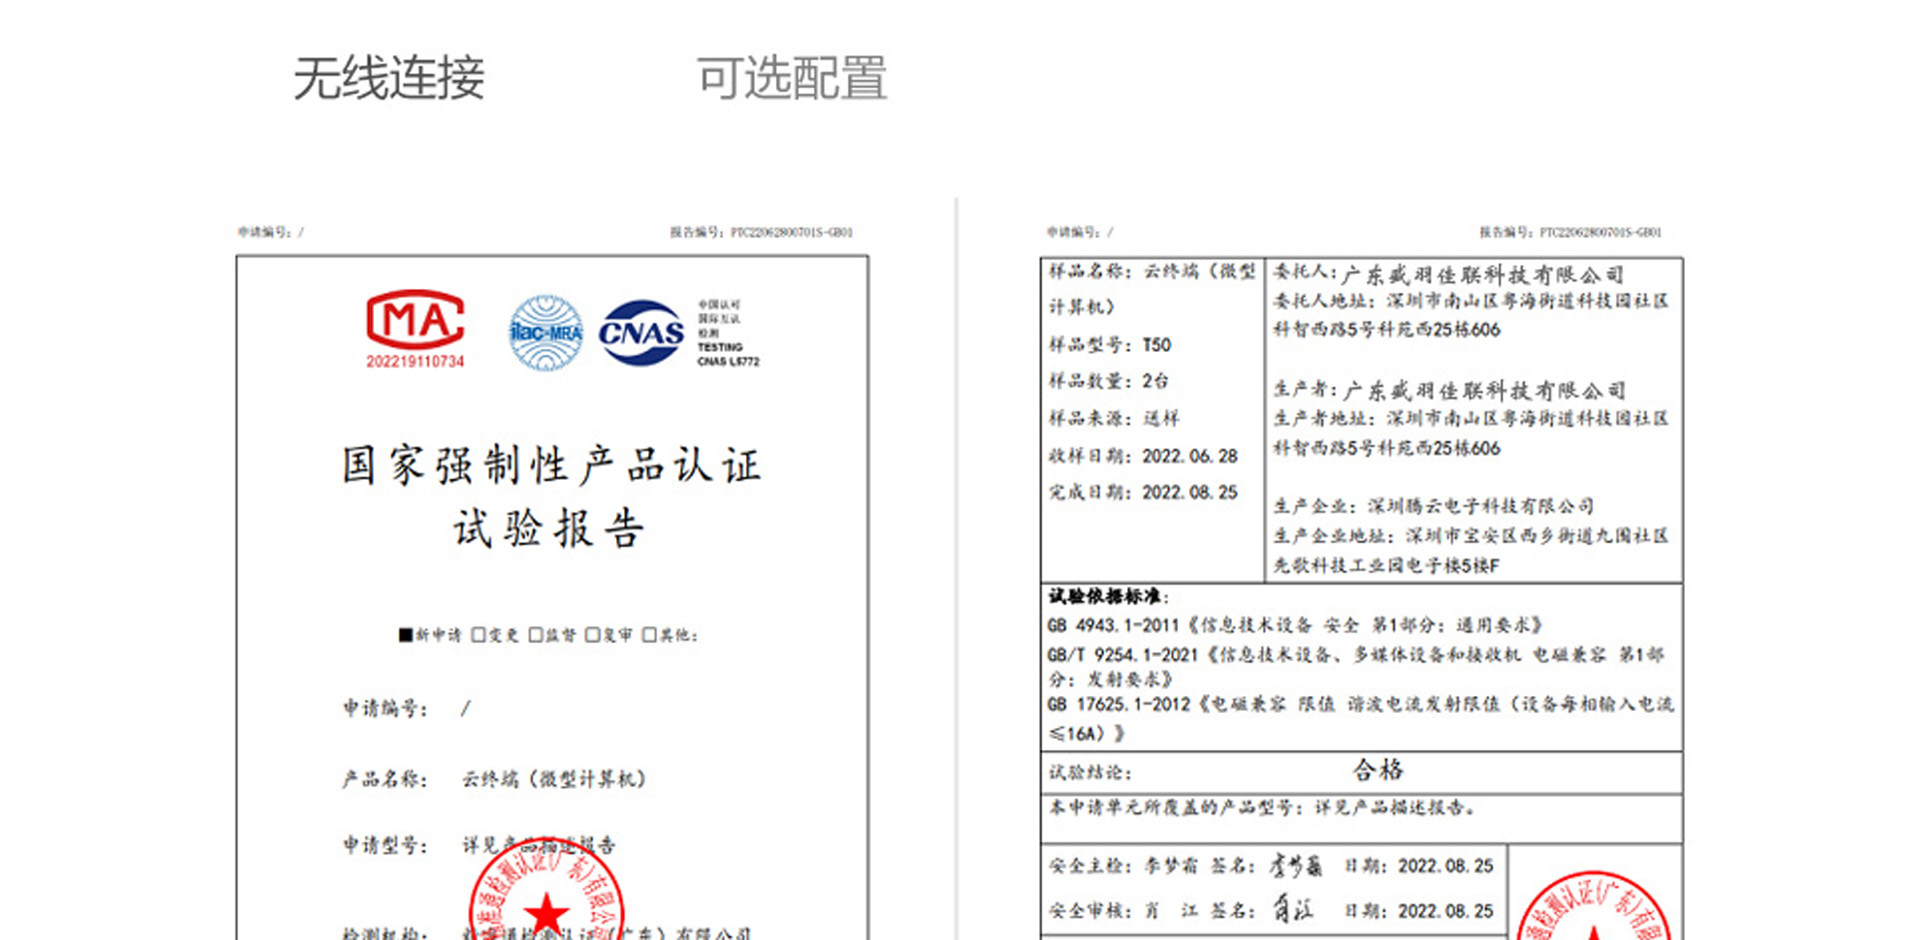1916x940 pixels.
Task: Click the filled 新申请 checkbox
Action: tap(406, 635)
